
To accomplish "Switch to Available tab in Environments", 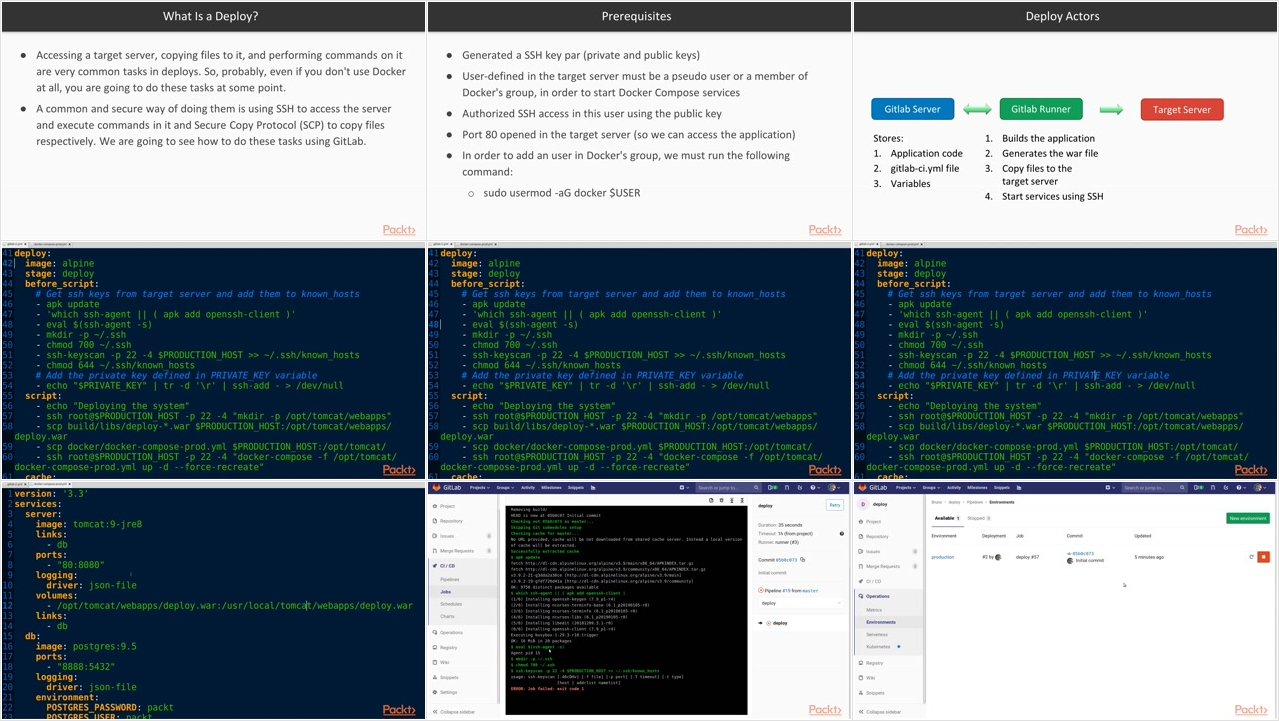I will click(947, 518).
